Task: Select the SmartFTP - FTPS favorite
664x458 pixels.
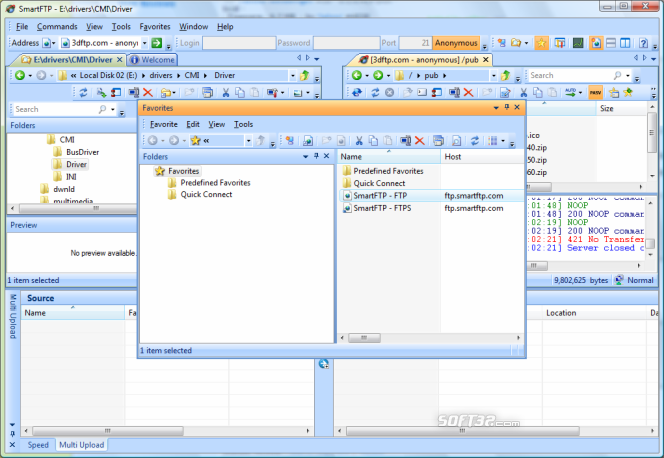Action: pyautogui.click(x=382, y=208)
